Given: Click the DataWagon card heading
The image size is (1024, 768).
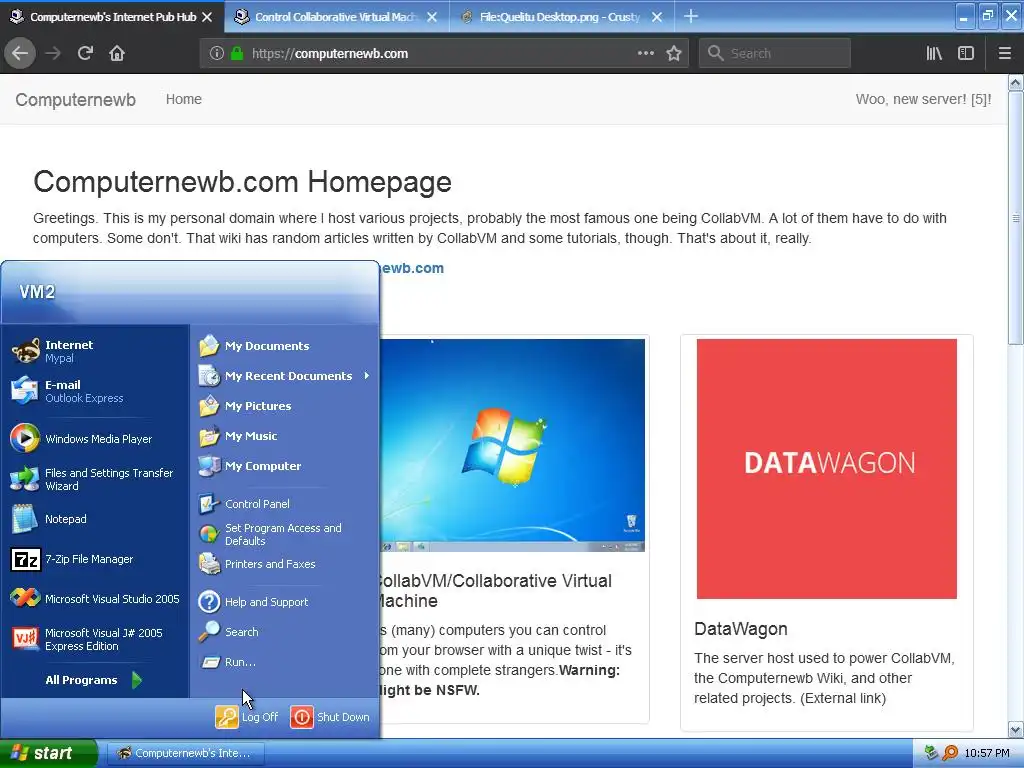Looking at the screenshot, I should click(x=741, y=629).
